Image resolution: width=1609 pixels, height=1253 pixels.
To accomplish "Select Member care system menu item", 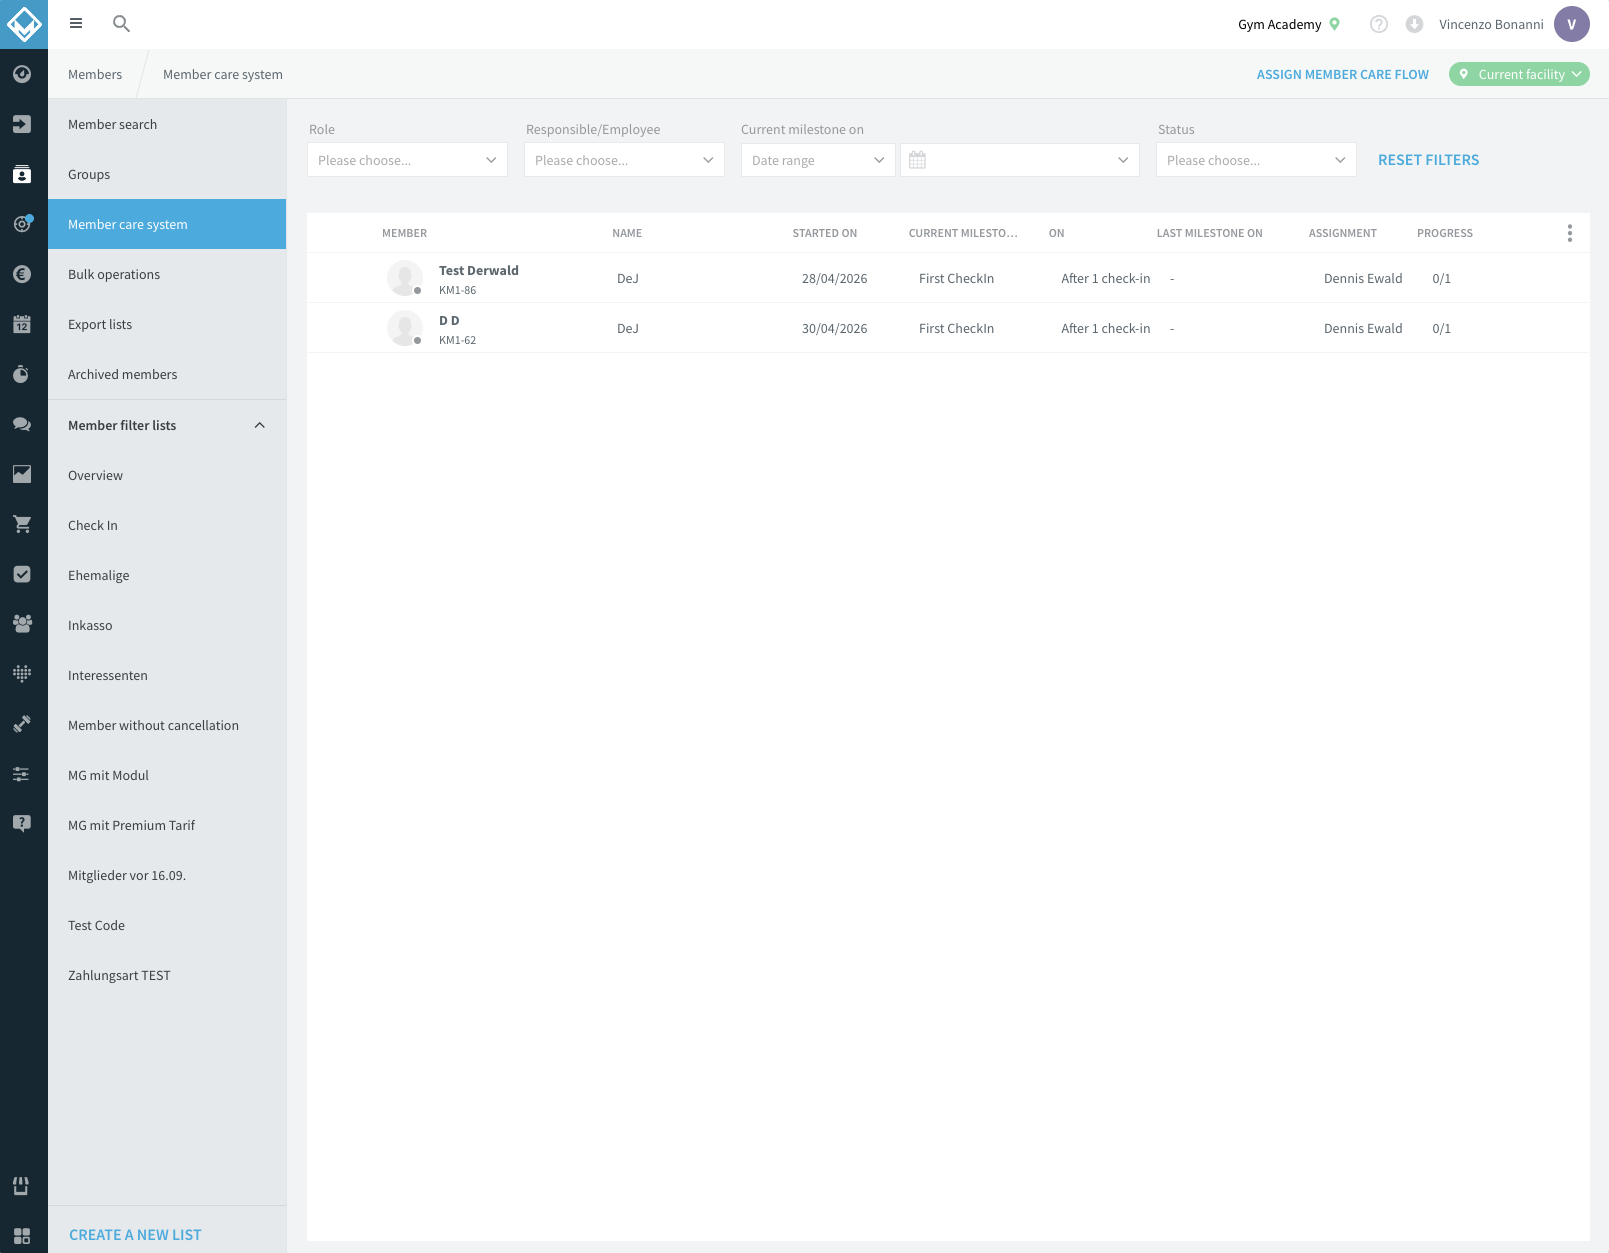I will point(167,224).
